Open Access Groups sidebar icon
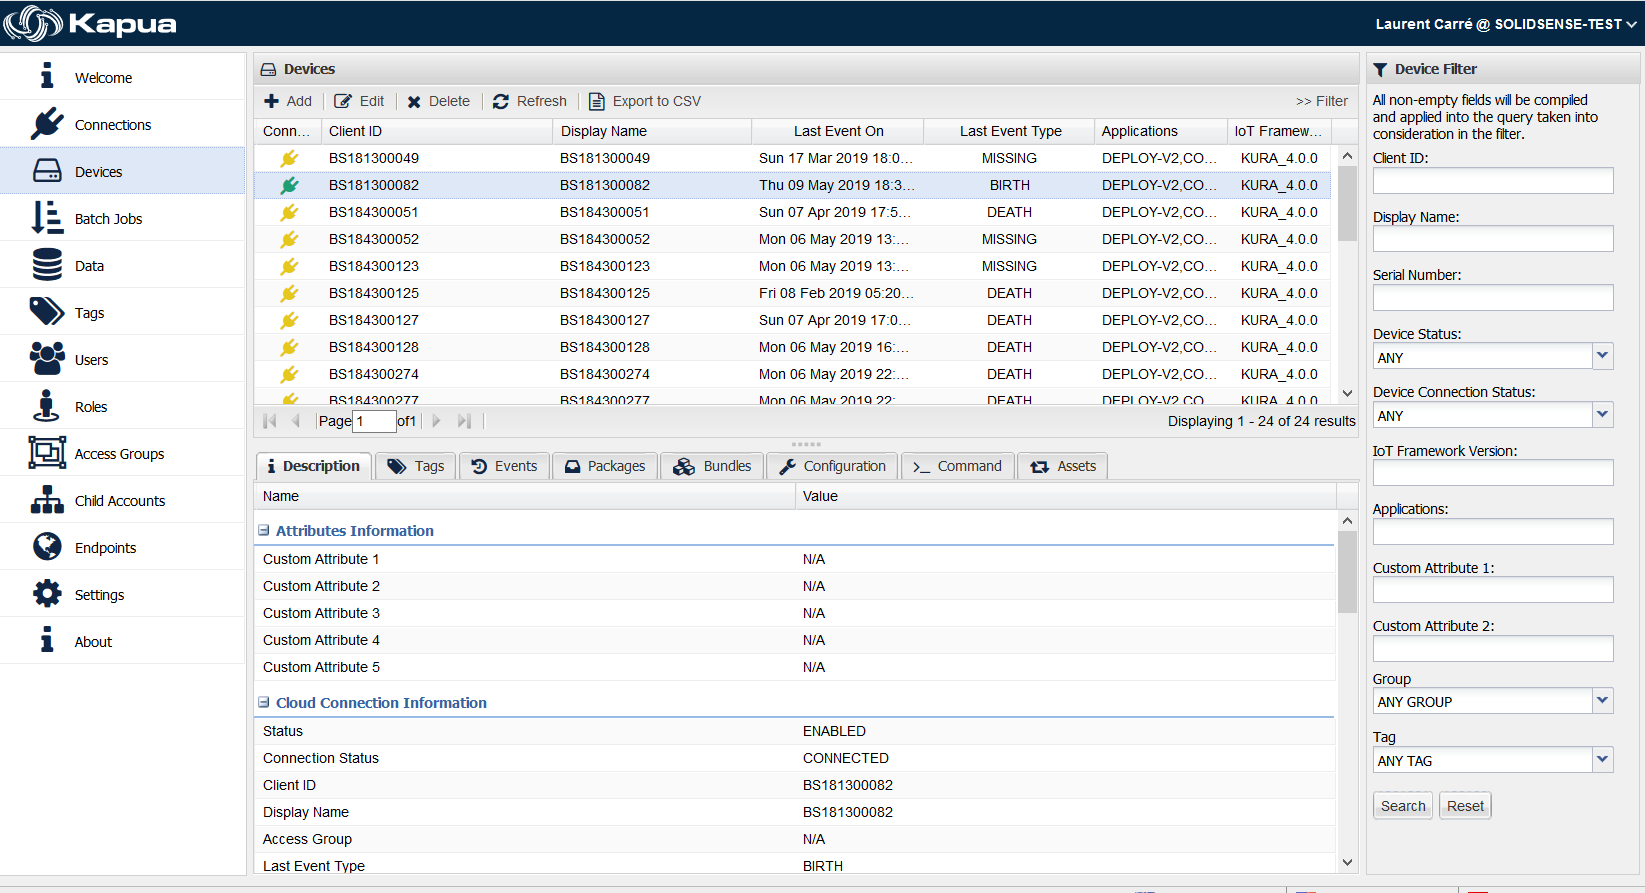Viewport: 1645px width, 893px height. coord(47,453)
